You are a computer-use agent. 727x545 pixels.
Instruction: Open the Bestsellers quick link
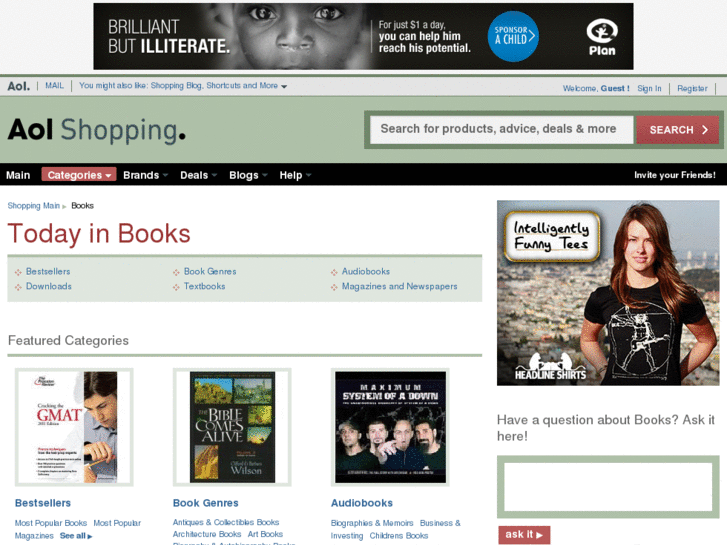click(48, 271)
